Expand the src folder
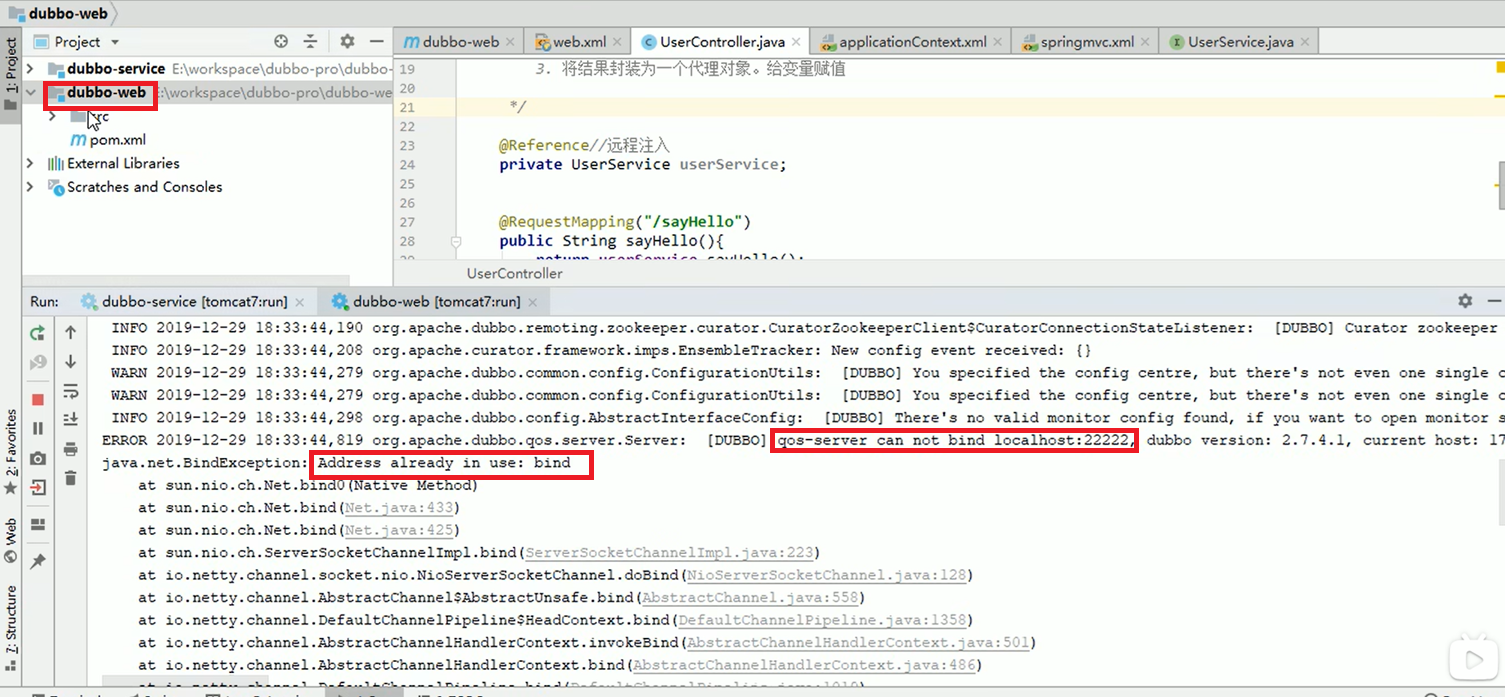Screen dimensions: 1505x697 (x=53, y=116)
